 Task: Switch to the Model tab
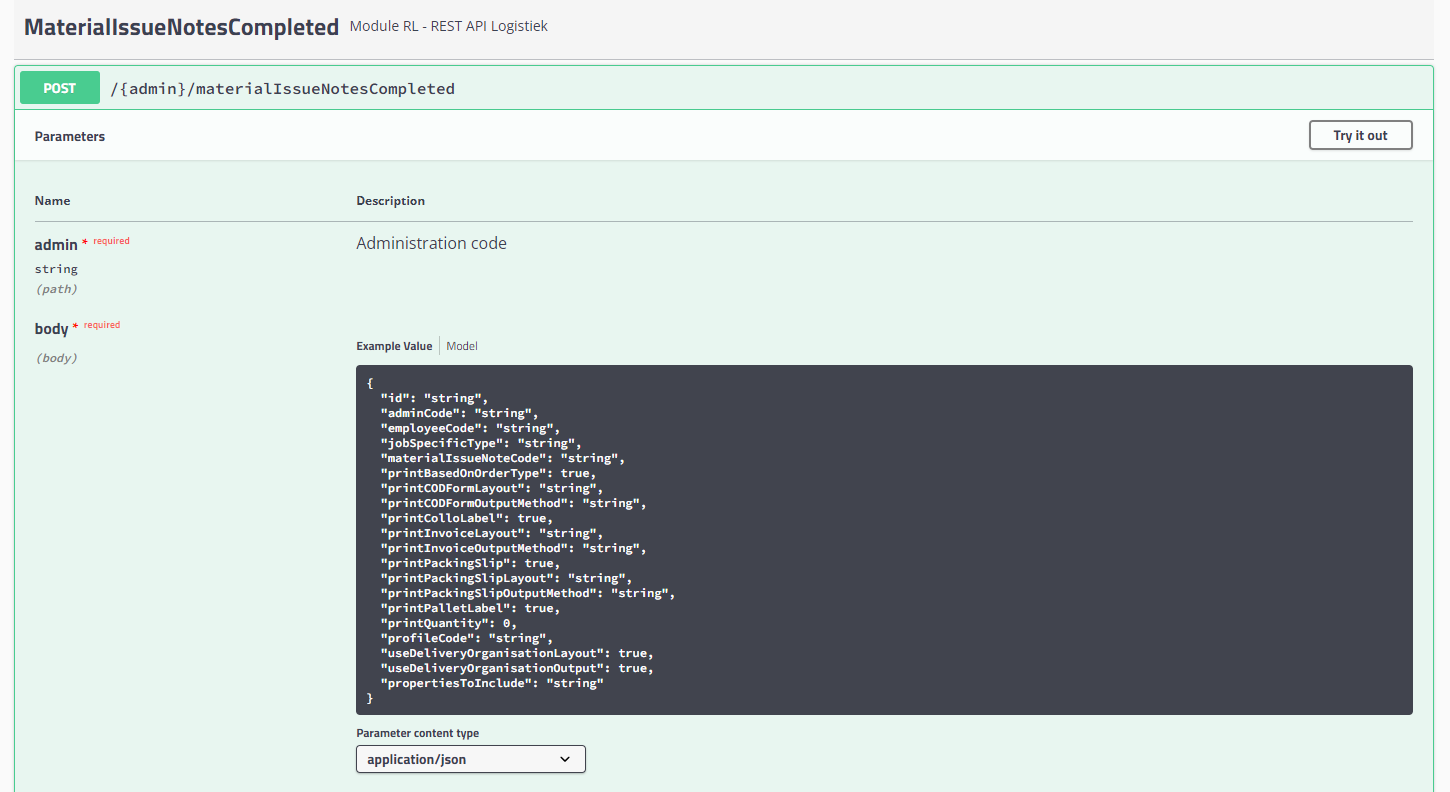click(x=462, y=346)
